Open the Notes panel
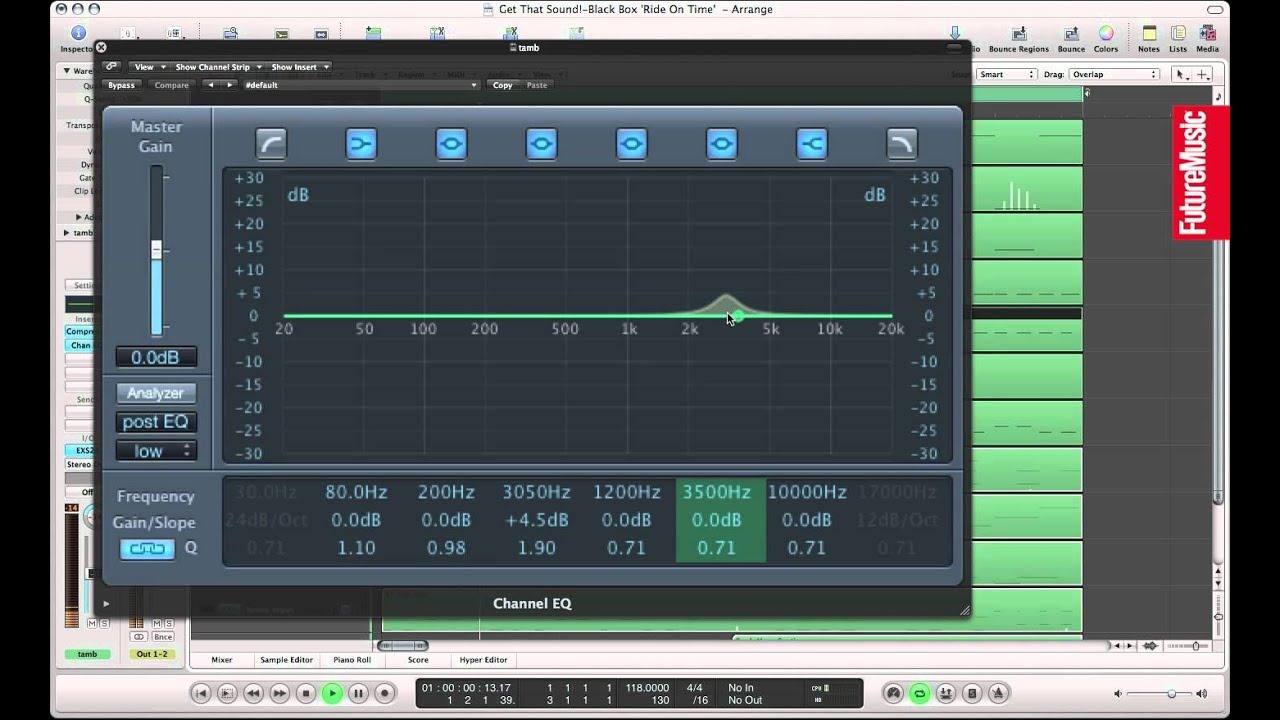1280x720 pixels. [1149, 39]
